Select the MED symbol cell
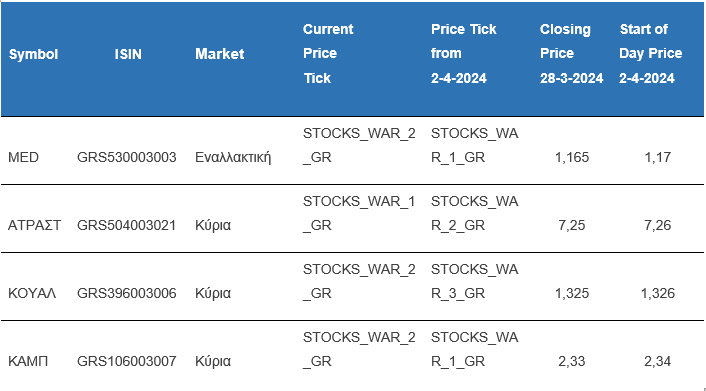The image size is (706, 391). pos(23,157)
